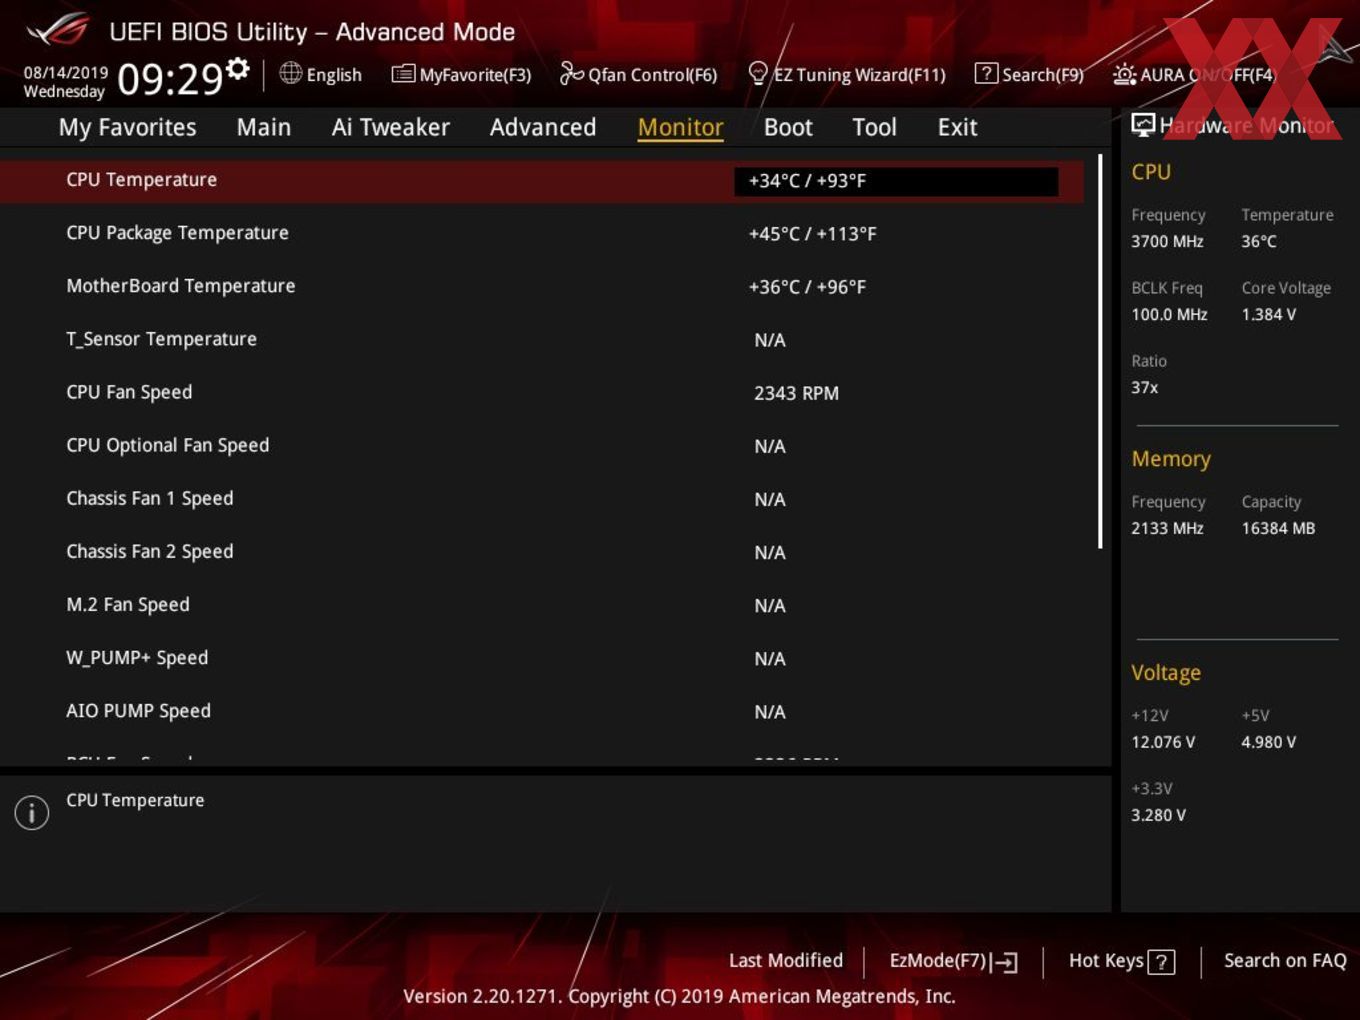The height and width of the screenshot is (1020, 1360).
Task: Click the 3.280 V reading
Action: pos(1158,815)
